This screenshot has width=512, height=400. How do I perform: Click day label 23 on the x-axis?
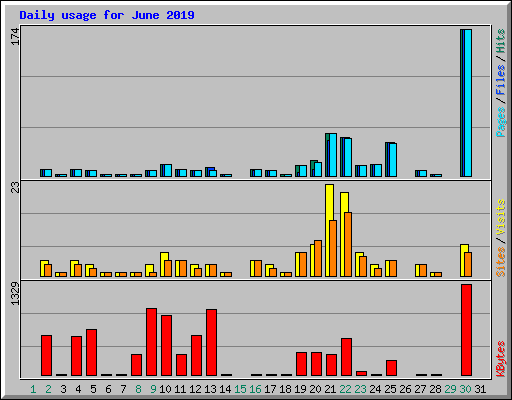[x=360, y=389]
